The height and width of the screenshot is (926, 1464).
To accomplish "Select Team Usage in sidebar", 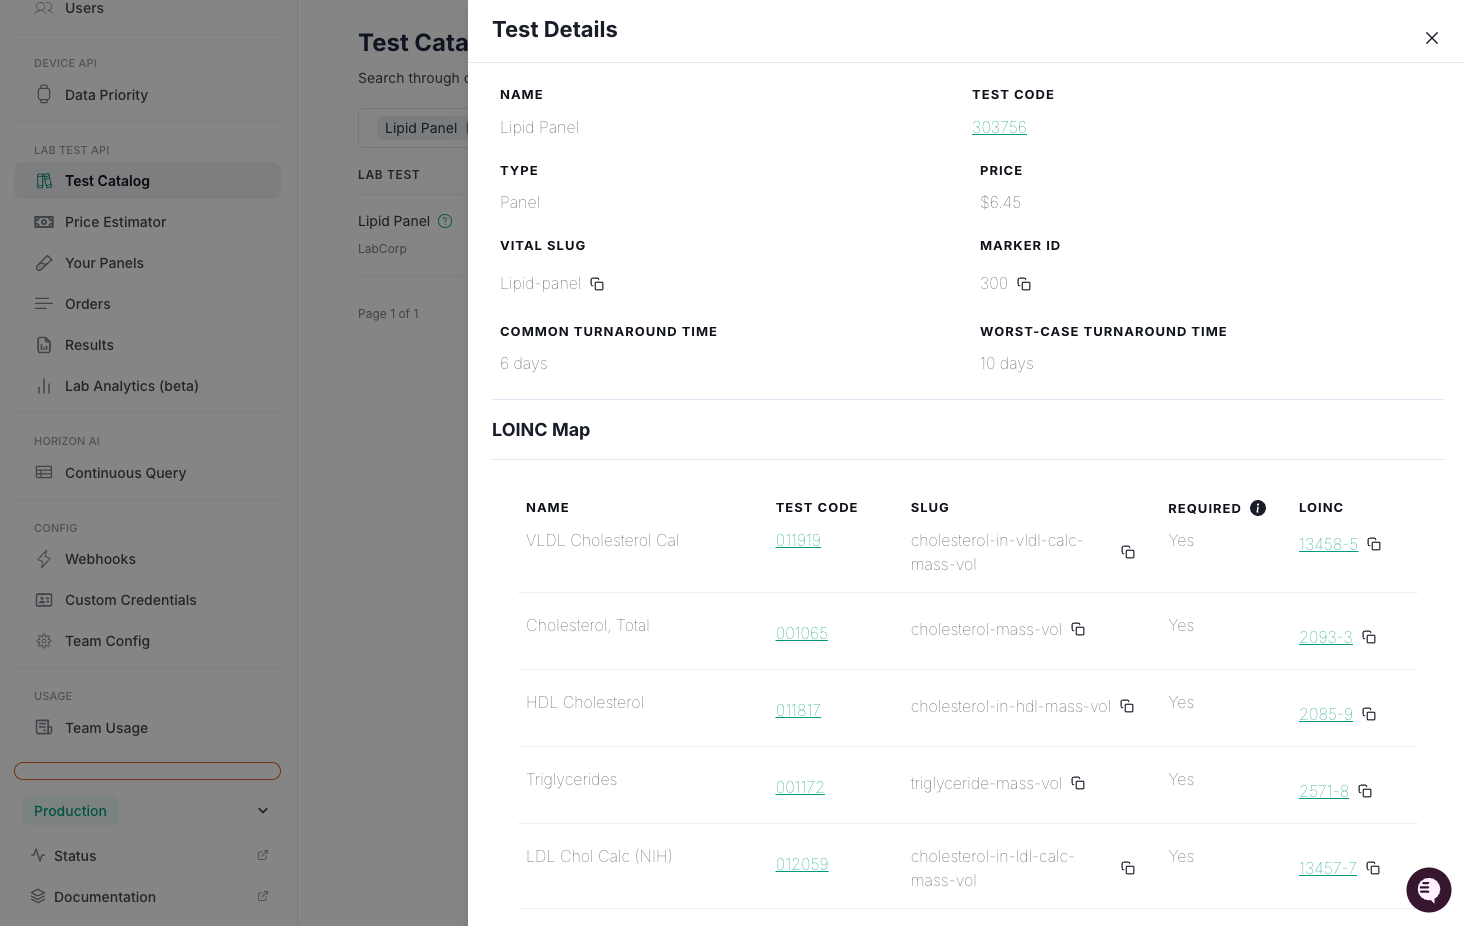I will point(106,728).
